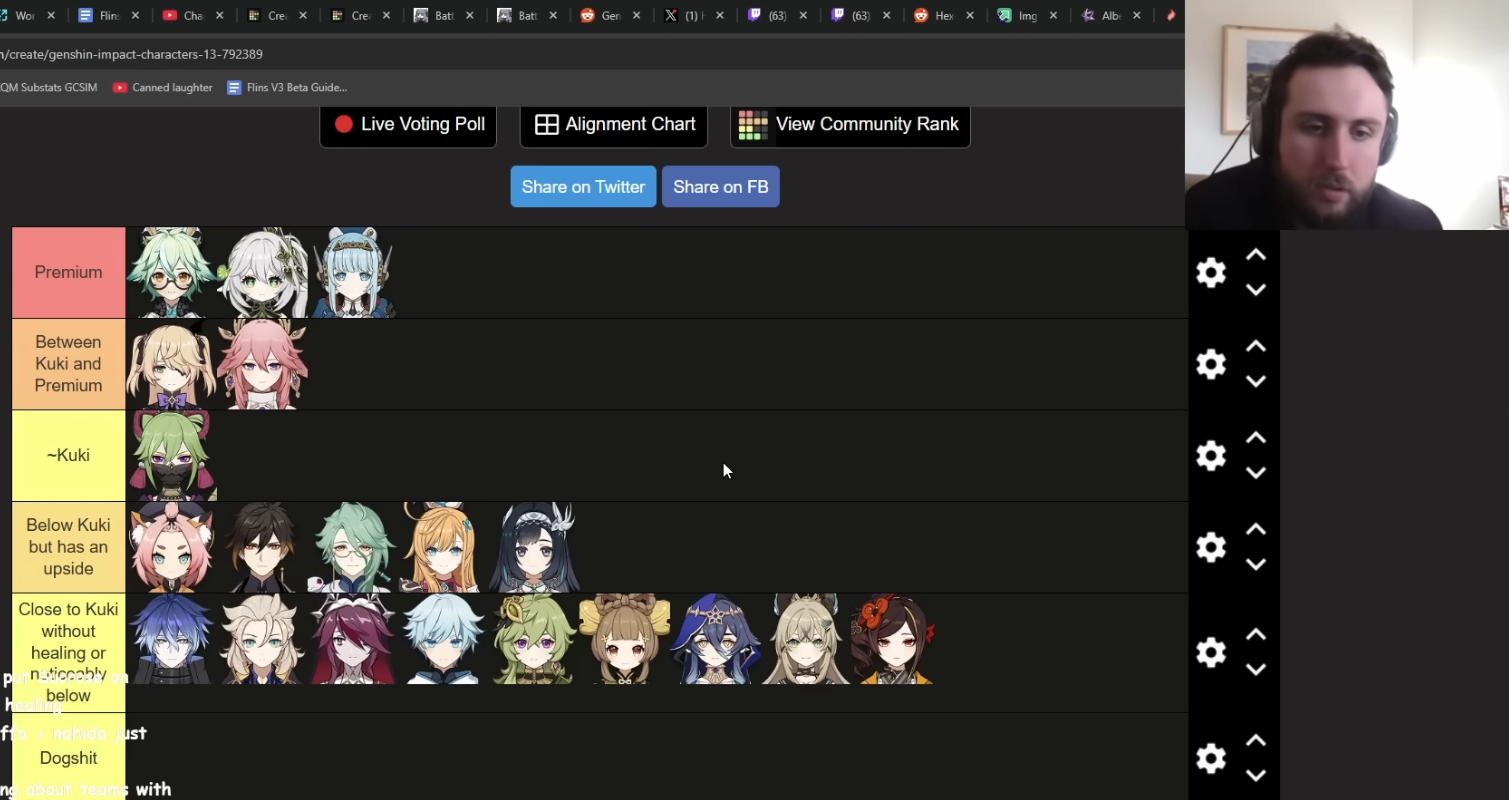1509x800 pixels.
Task: Select brown-haired character with hair buns
Action: [x=625, y=639]
